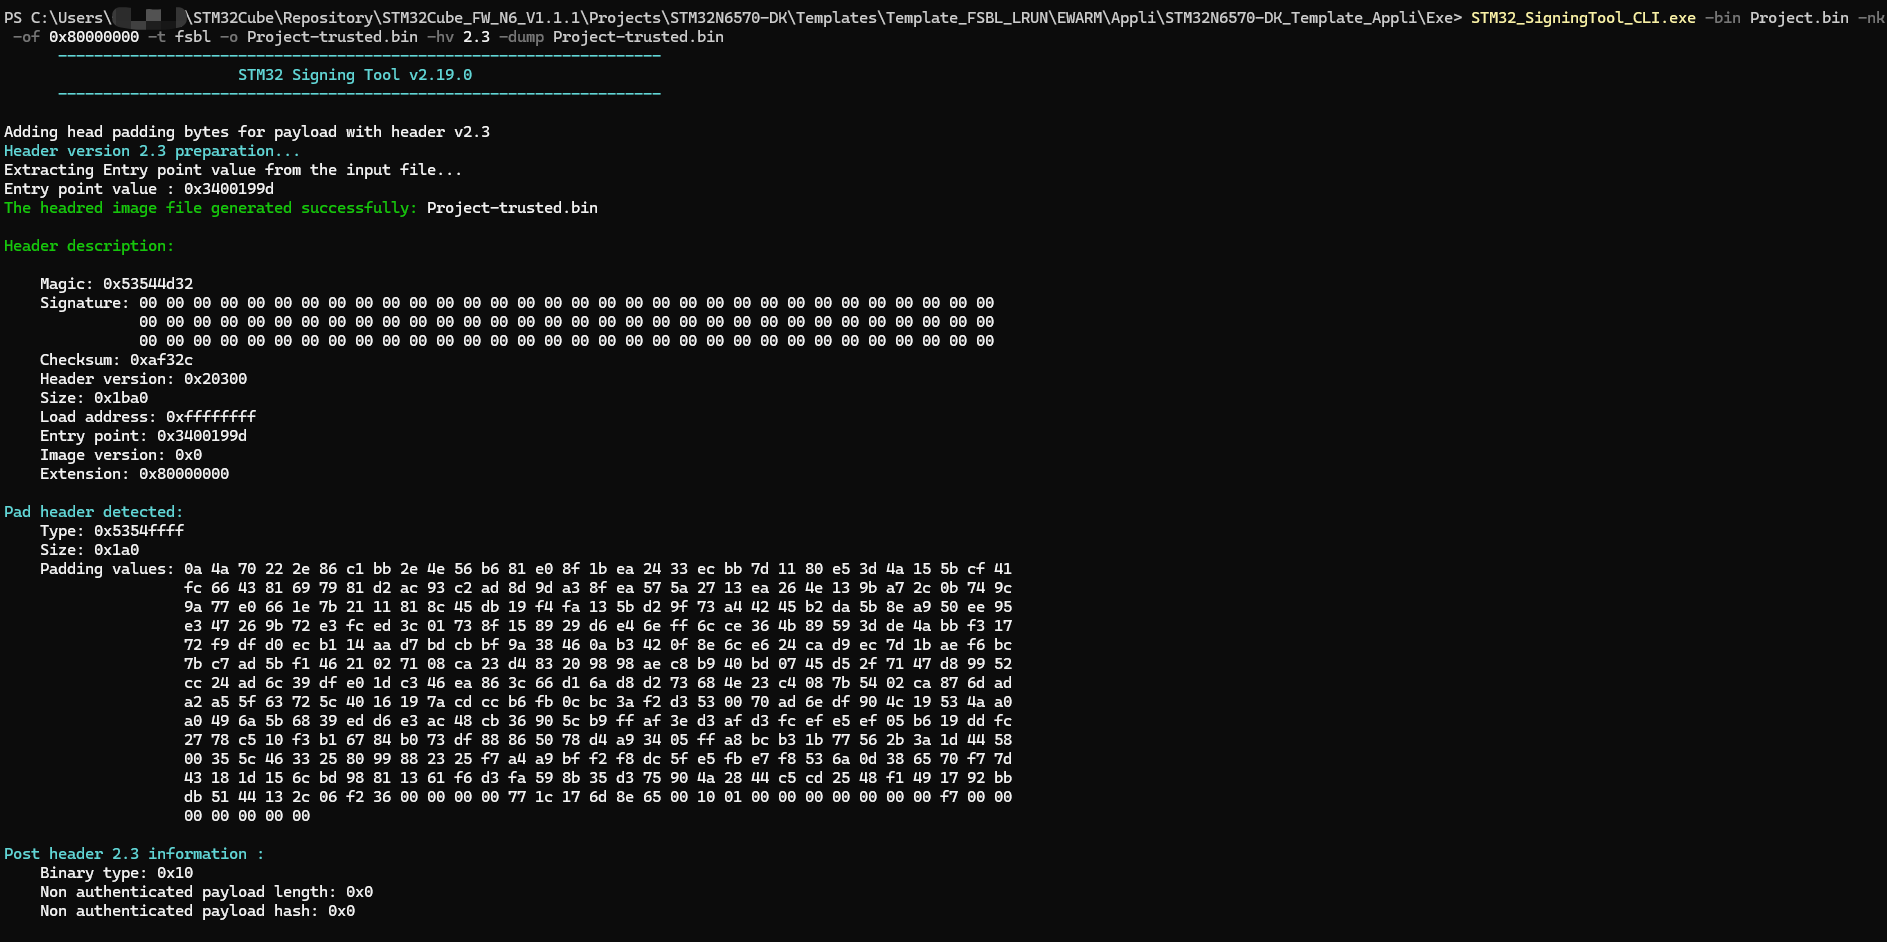Click the 'Size: 0x1ba0' line
Screen dimensions: 1887x942
(94, 398)
